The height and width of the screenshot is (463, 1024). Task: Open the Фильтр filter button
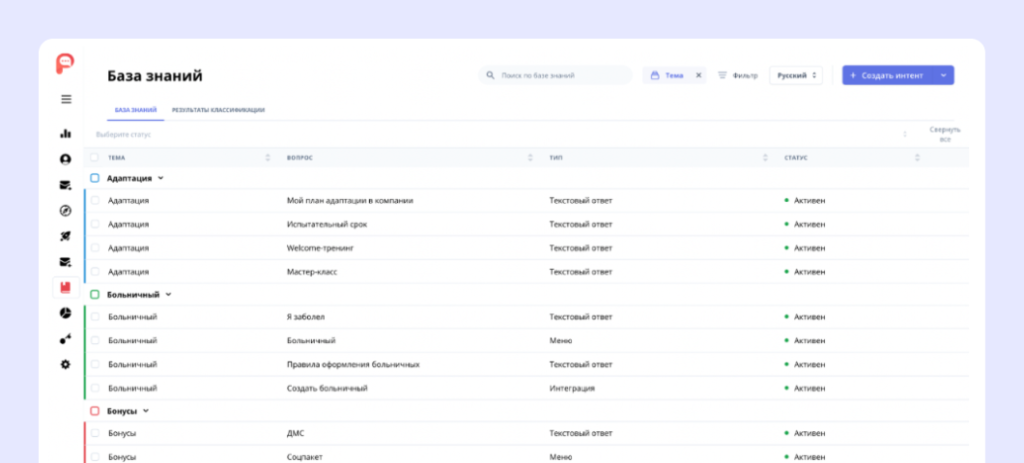(x=738, y=75)
